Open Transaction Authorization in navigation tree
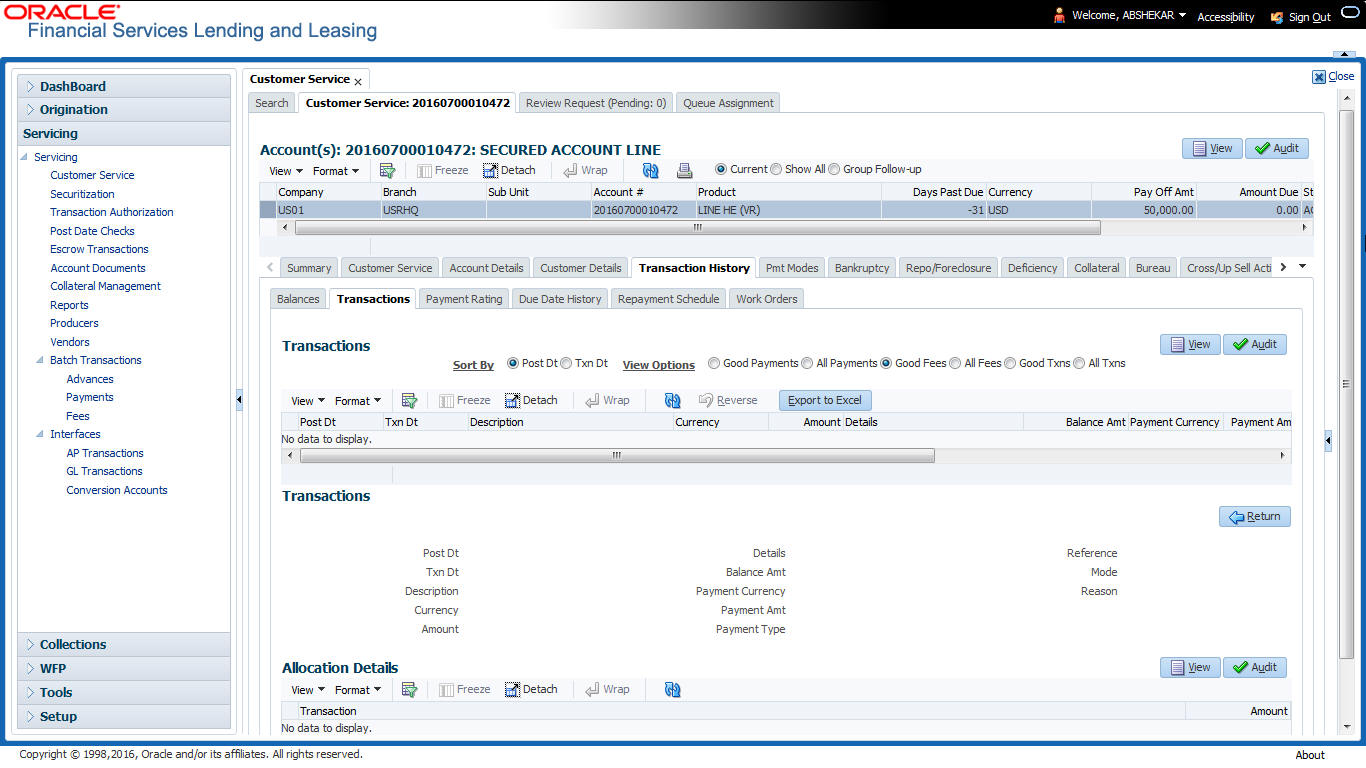This screenshot has width=1366, height=768. pos(112,212)
